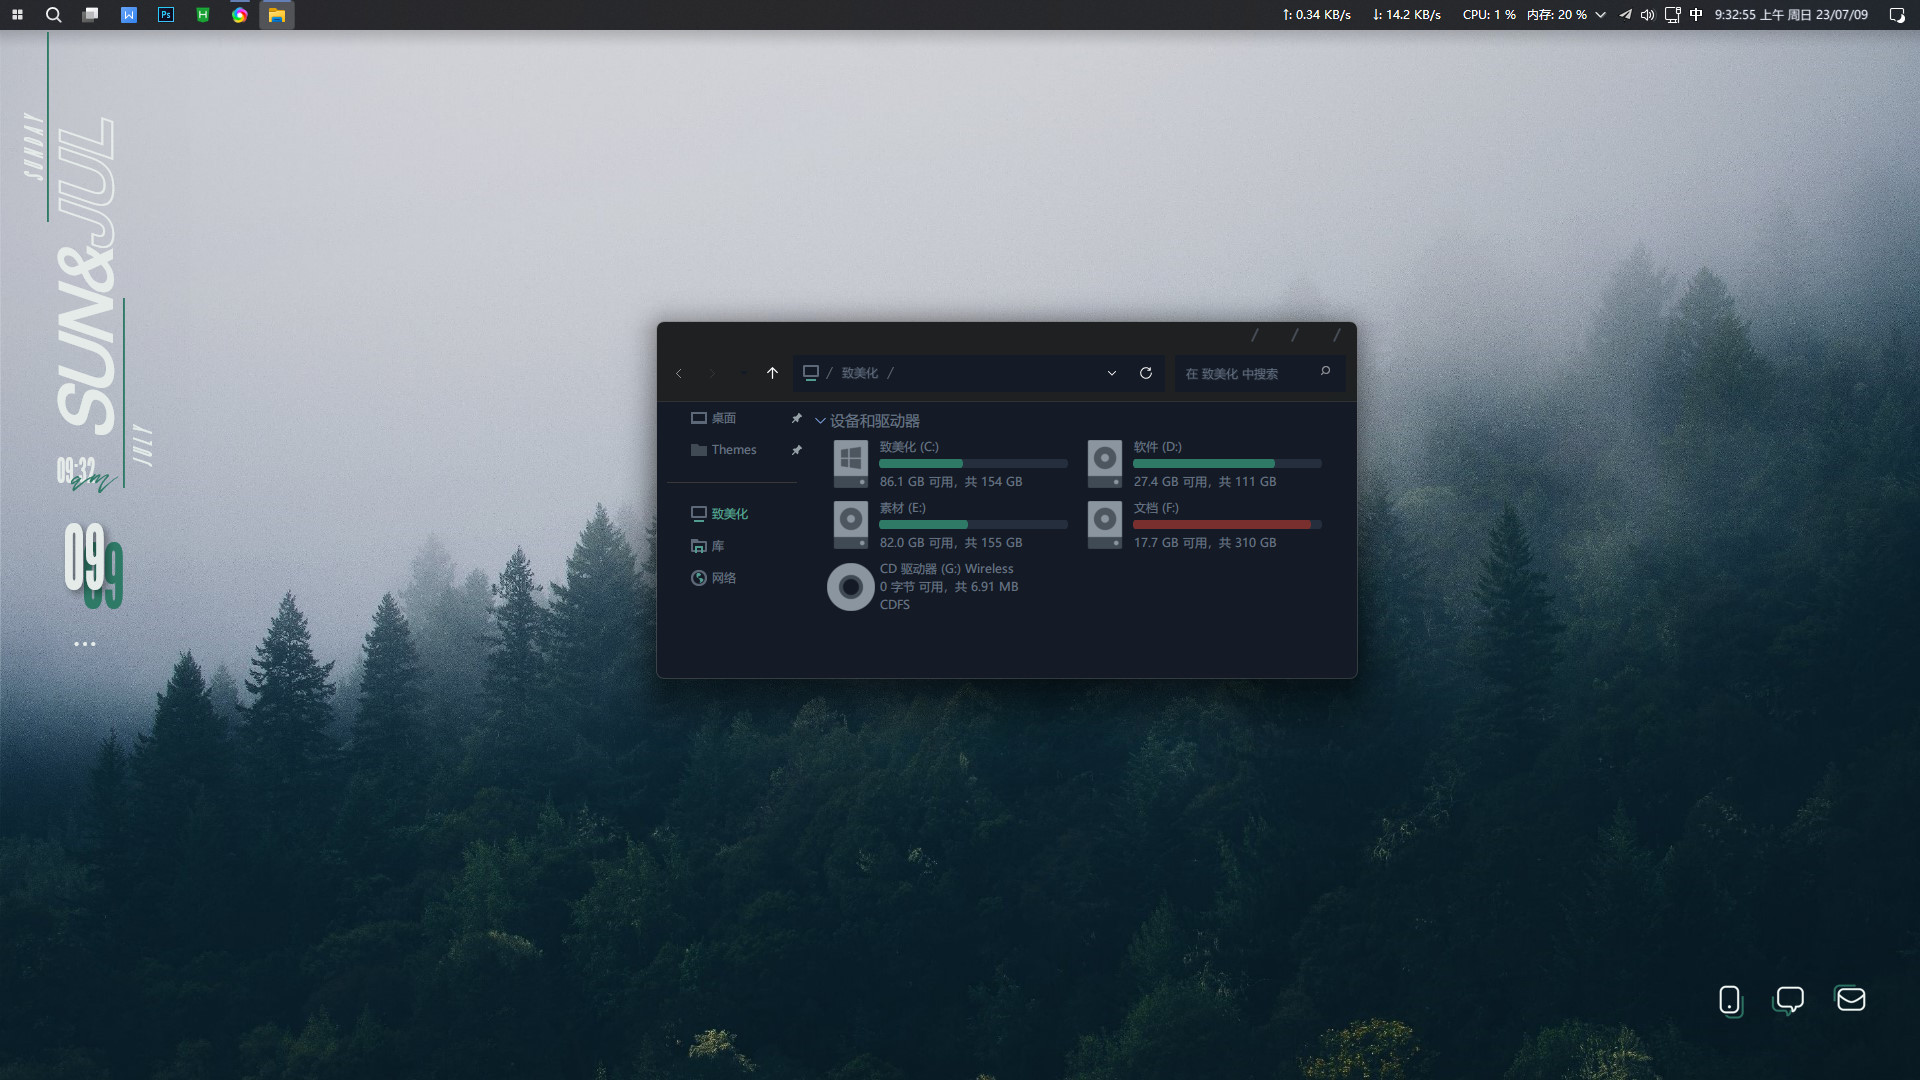Unpin 桌面 from the Quick access list
This screenshot has height=1080, width=1920.
(x=797, y=418)
